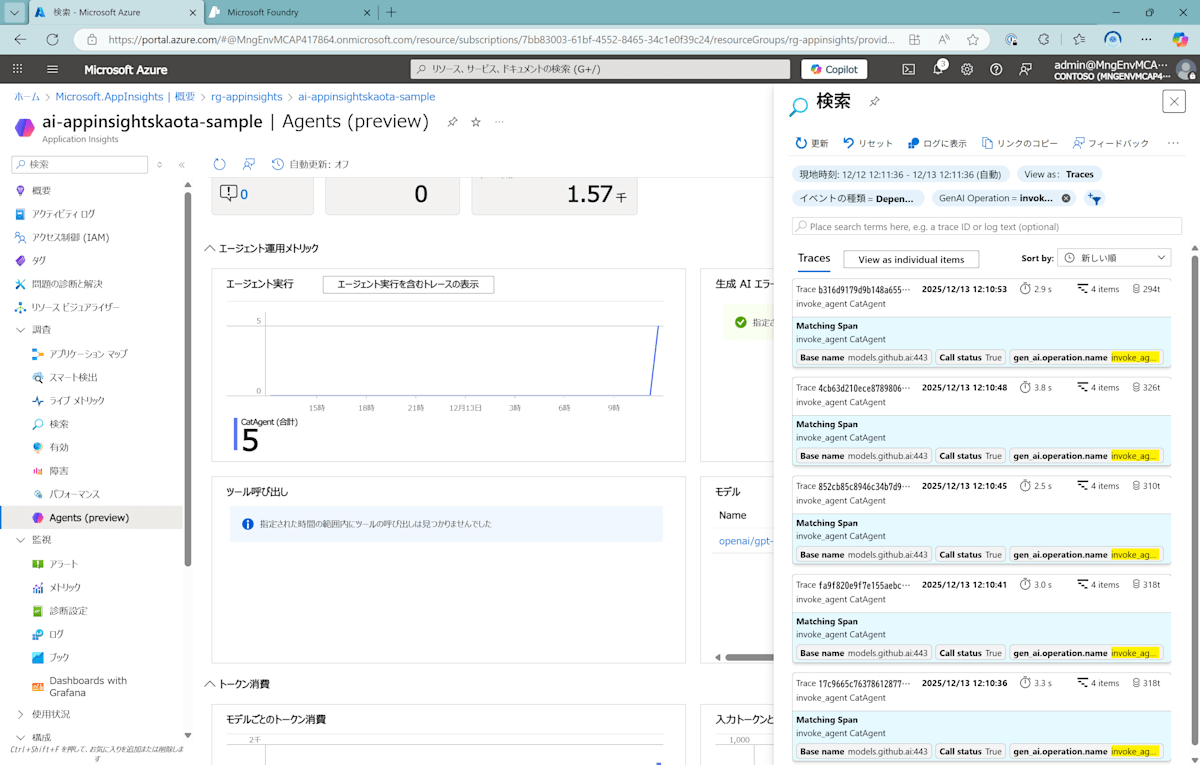This screenshot has width=1200, height=765.
Task: Collapse the トークン消費 section
Action: point(210,684)
